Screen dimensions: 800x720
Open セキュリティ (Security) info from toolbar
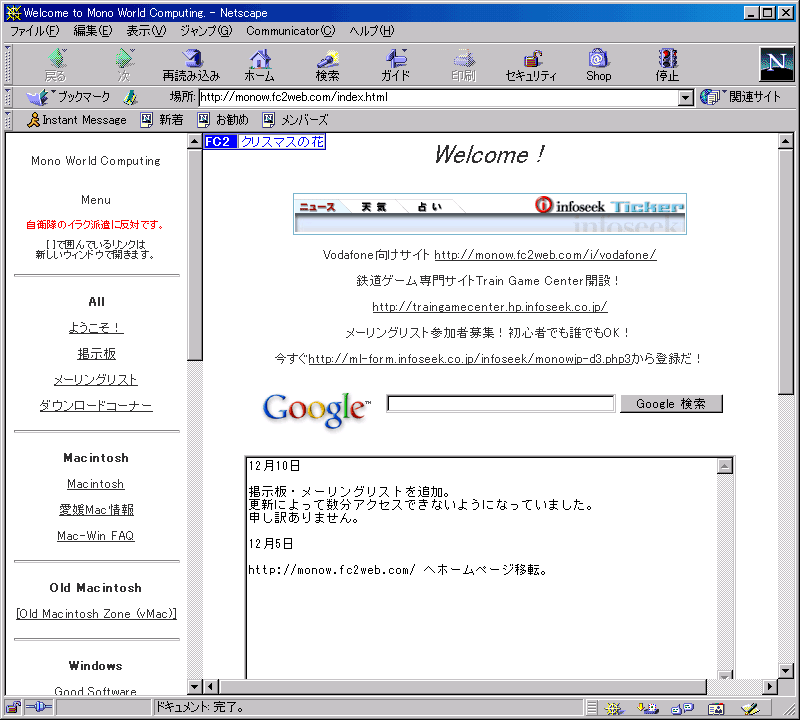pyautogui.click(x=531, y=65)
